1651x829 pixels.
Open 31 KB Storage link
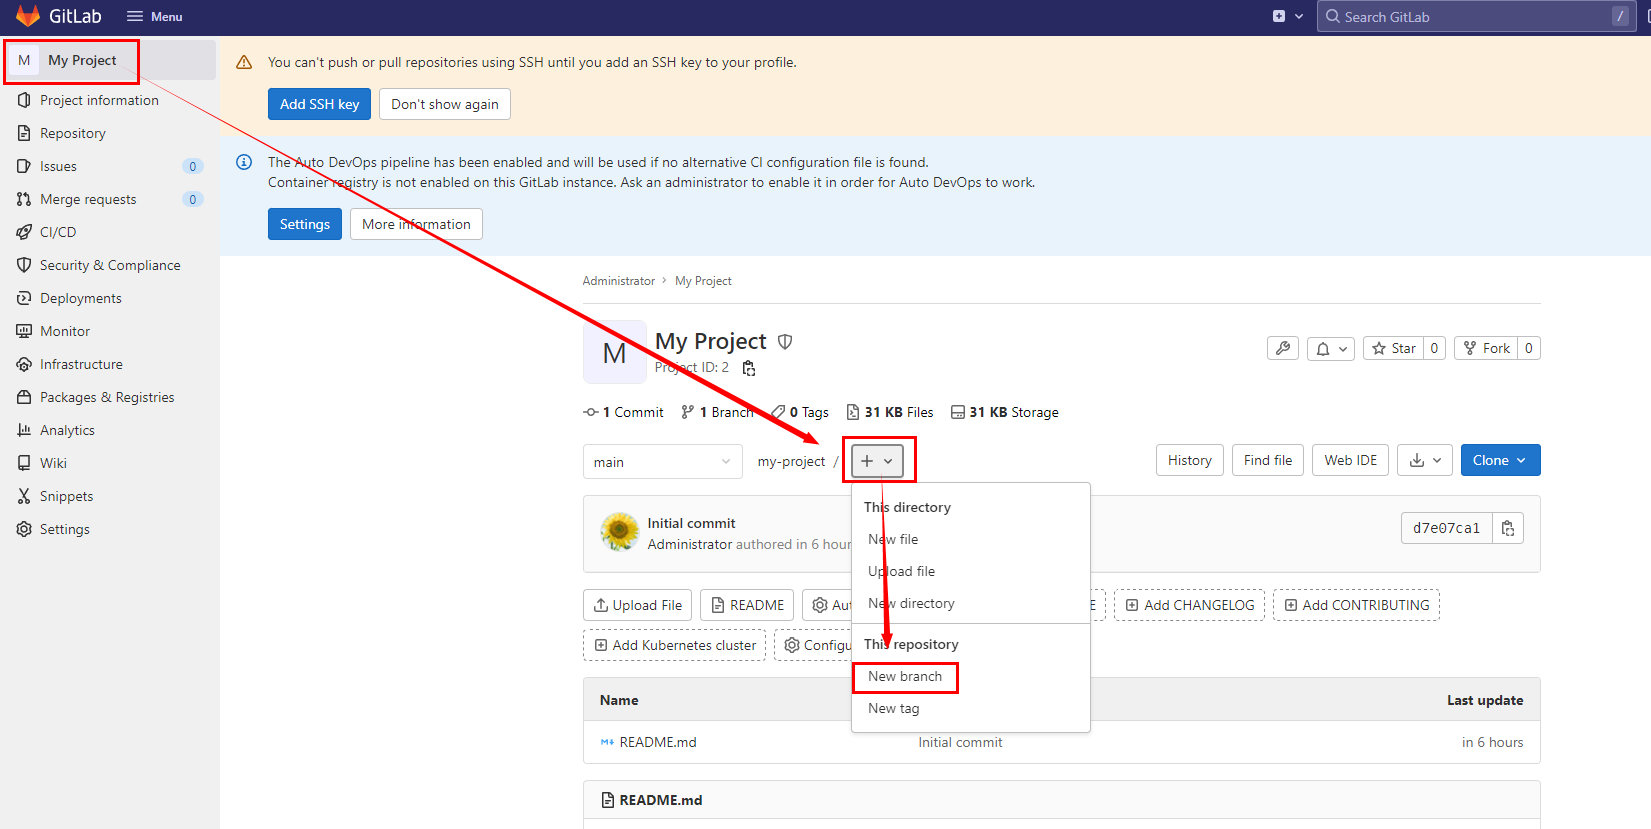point(1004,412)
